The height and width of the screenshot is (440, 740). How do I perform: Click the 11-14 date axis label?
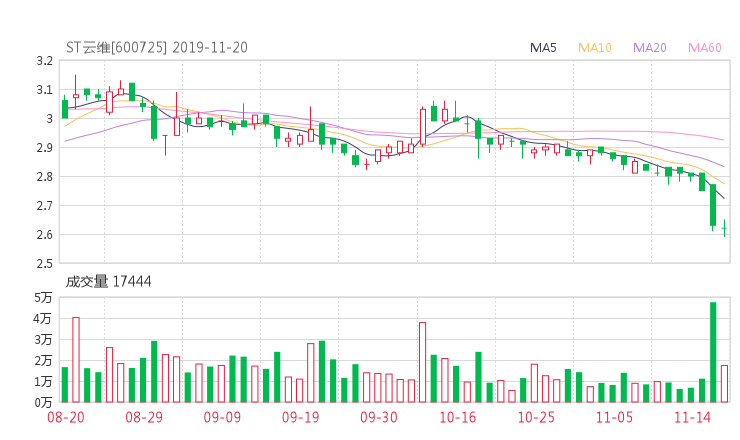(x=692, y=417)
